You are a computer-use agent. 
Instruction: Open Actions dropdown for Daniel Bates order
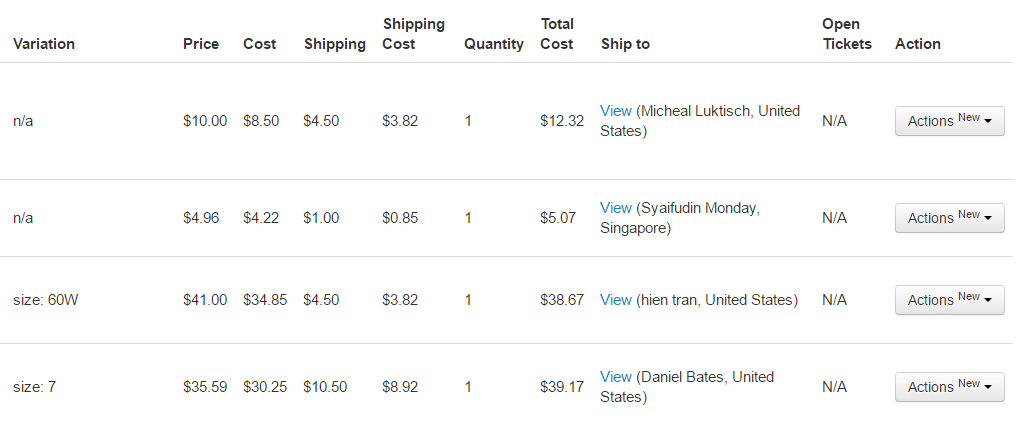click(x=950, y=387)
